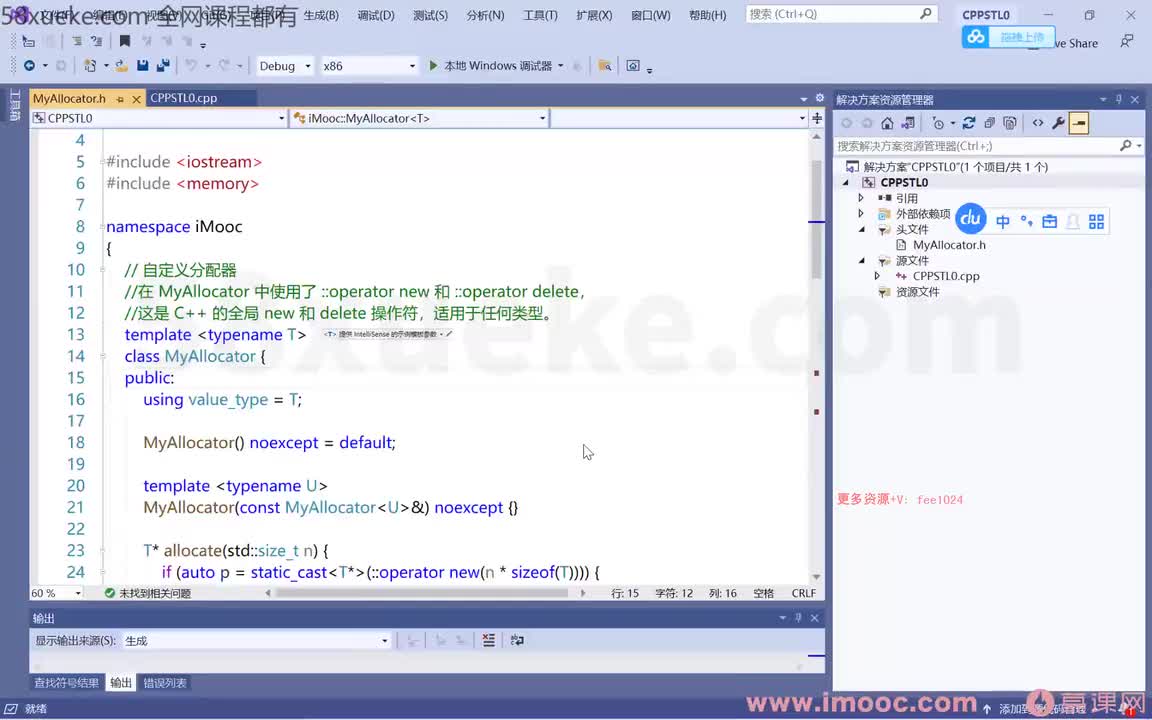1152x720 pixels.
Task: Click the blue cloud upload icon
Action: 976,36
